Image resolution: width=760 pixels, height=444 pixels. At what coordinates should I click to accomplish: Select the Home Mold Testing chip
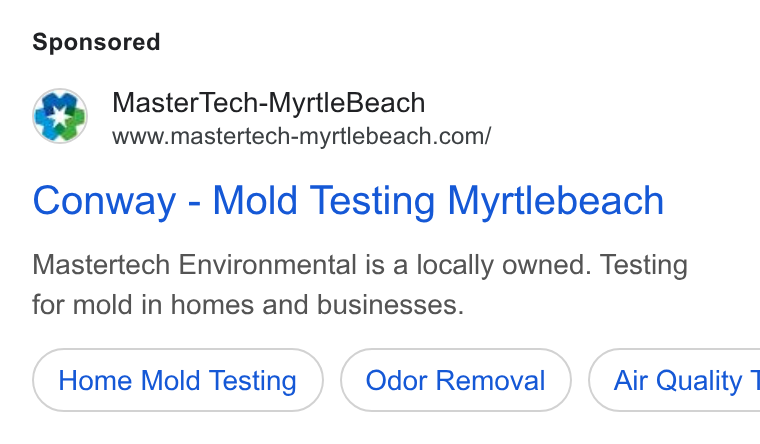click(x=178, y=381)
